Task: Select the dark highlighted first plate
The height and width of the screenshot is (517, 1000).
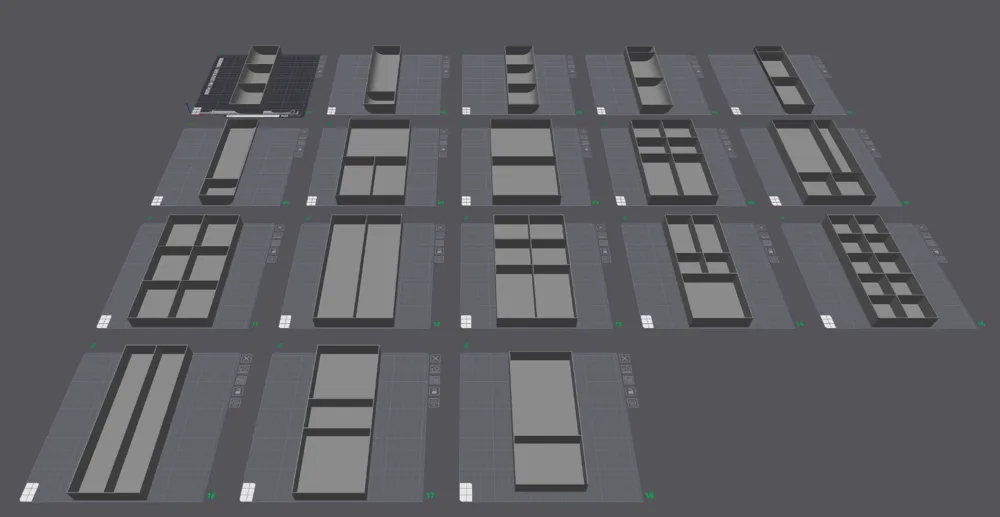Action: (253, 79)
